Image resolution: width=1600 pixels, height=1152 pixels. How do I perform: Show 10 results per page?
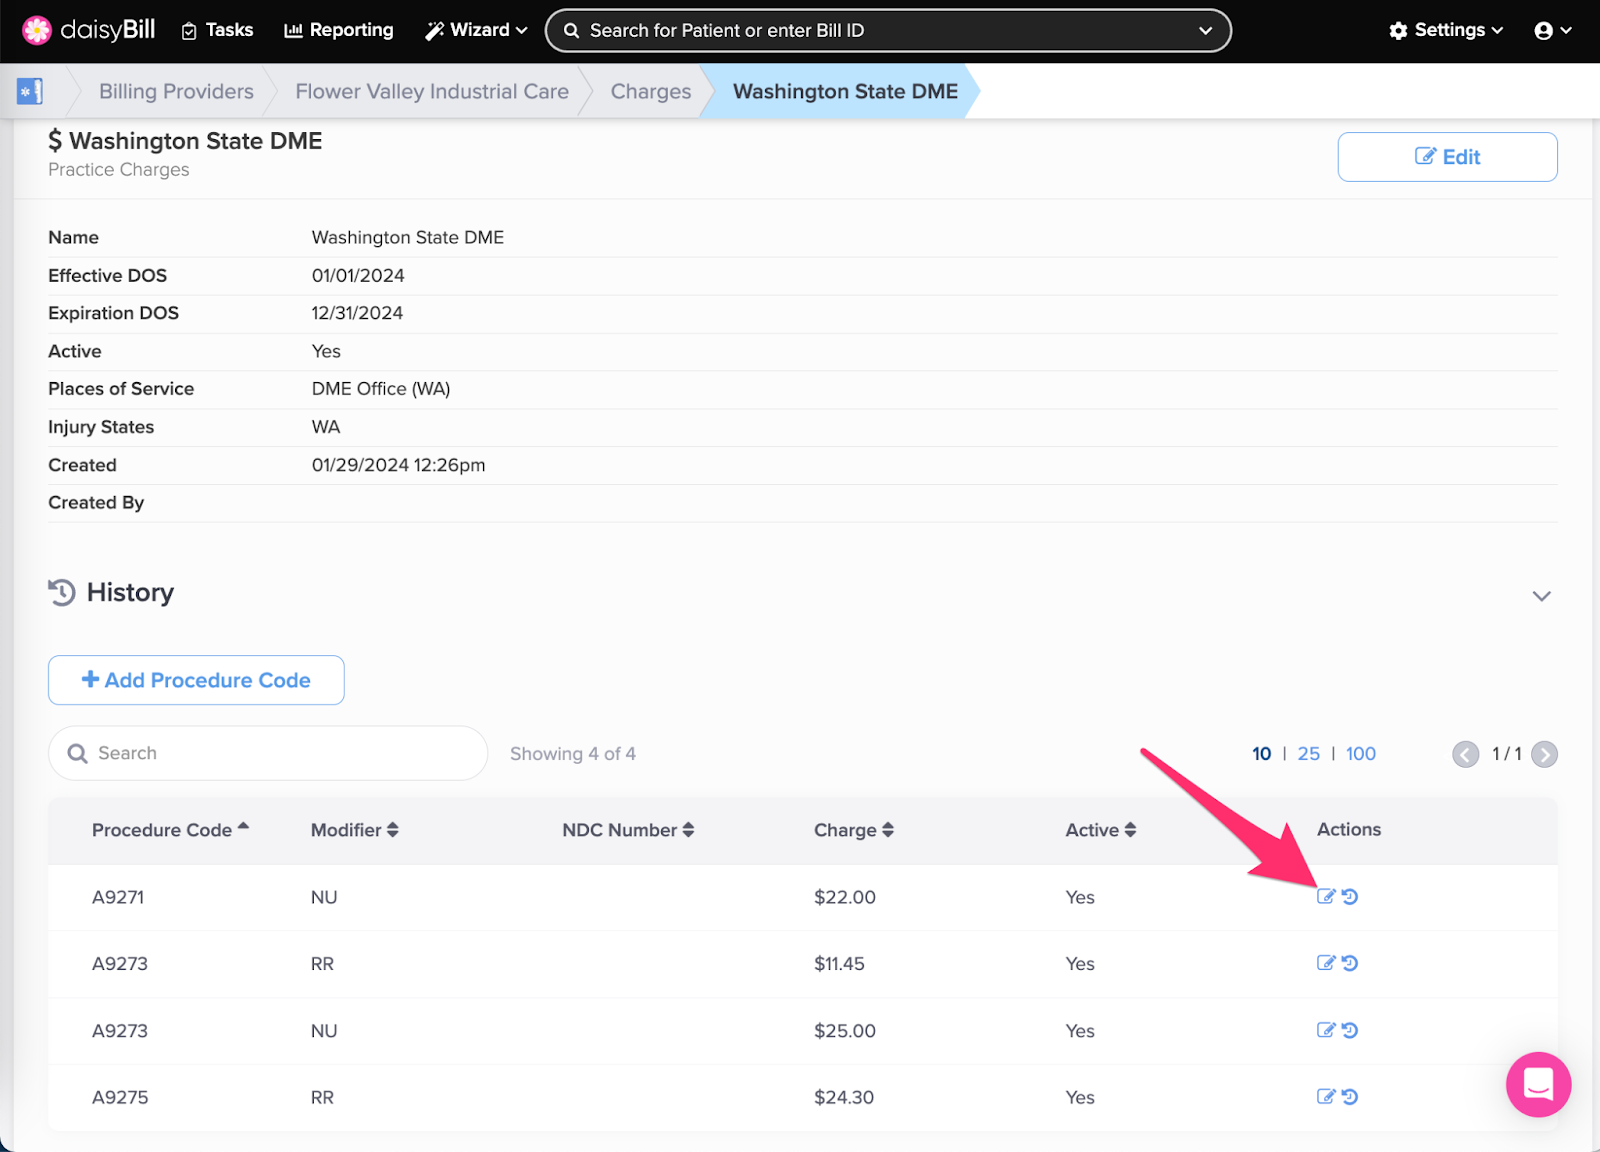pyautogui.click(x=1262, y=754)
